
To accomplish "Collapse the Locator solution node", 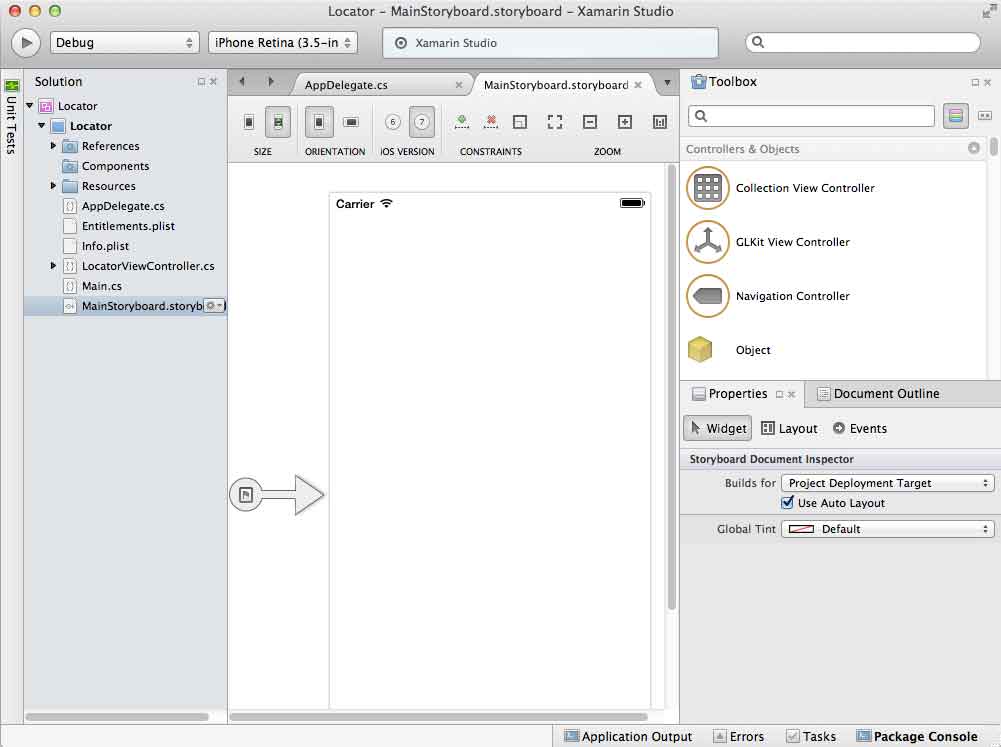I will (x=29, y=105).
